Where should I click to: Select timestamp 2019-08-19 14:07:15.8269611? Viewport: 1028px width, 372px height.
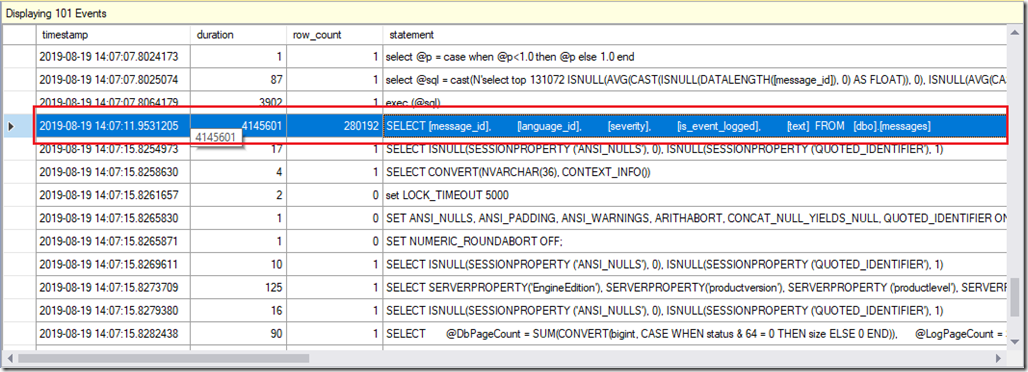click(x=113, y=264)
